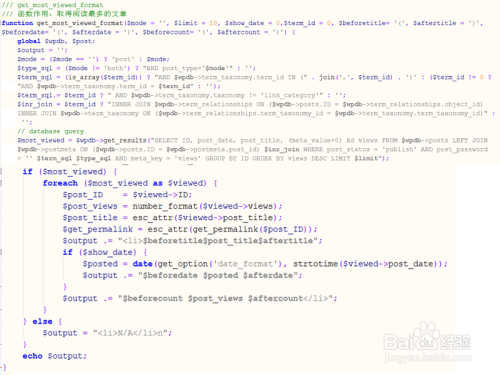Collapse the 'if ($most_viewed)' code block
Image resolution: width=500 pixels, height=375 pixels.
click(1, 172)
